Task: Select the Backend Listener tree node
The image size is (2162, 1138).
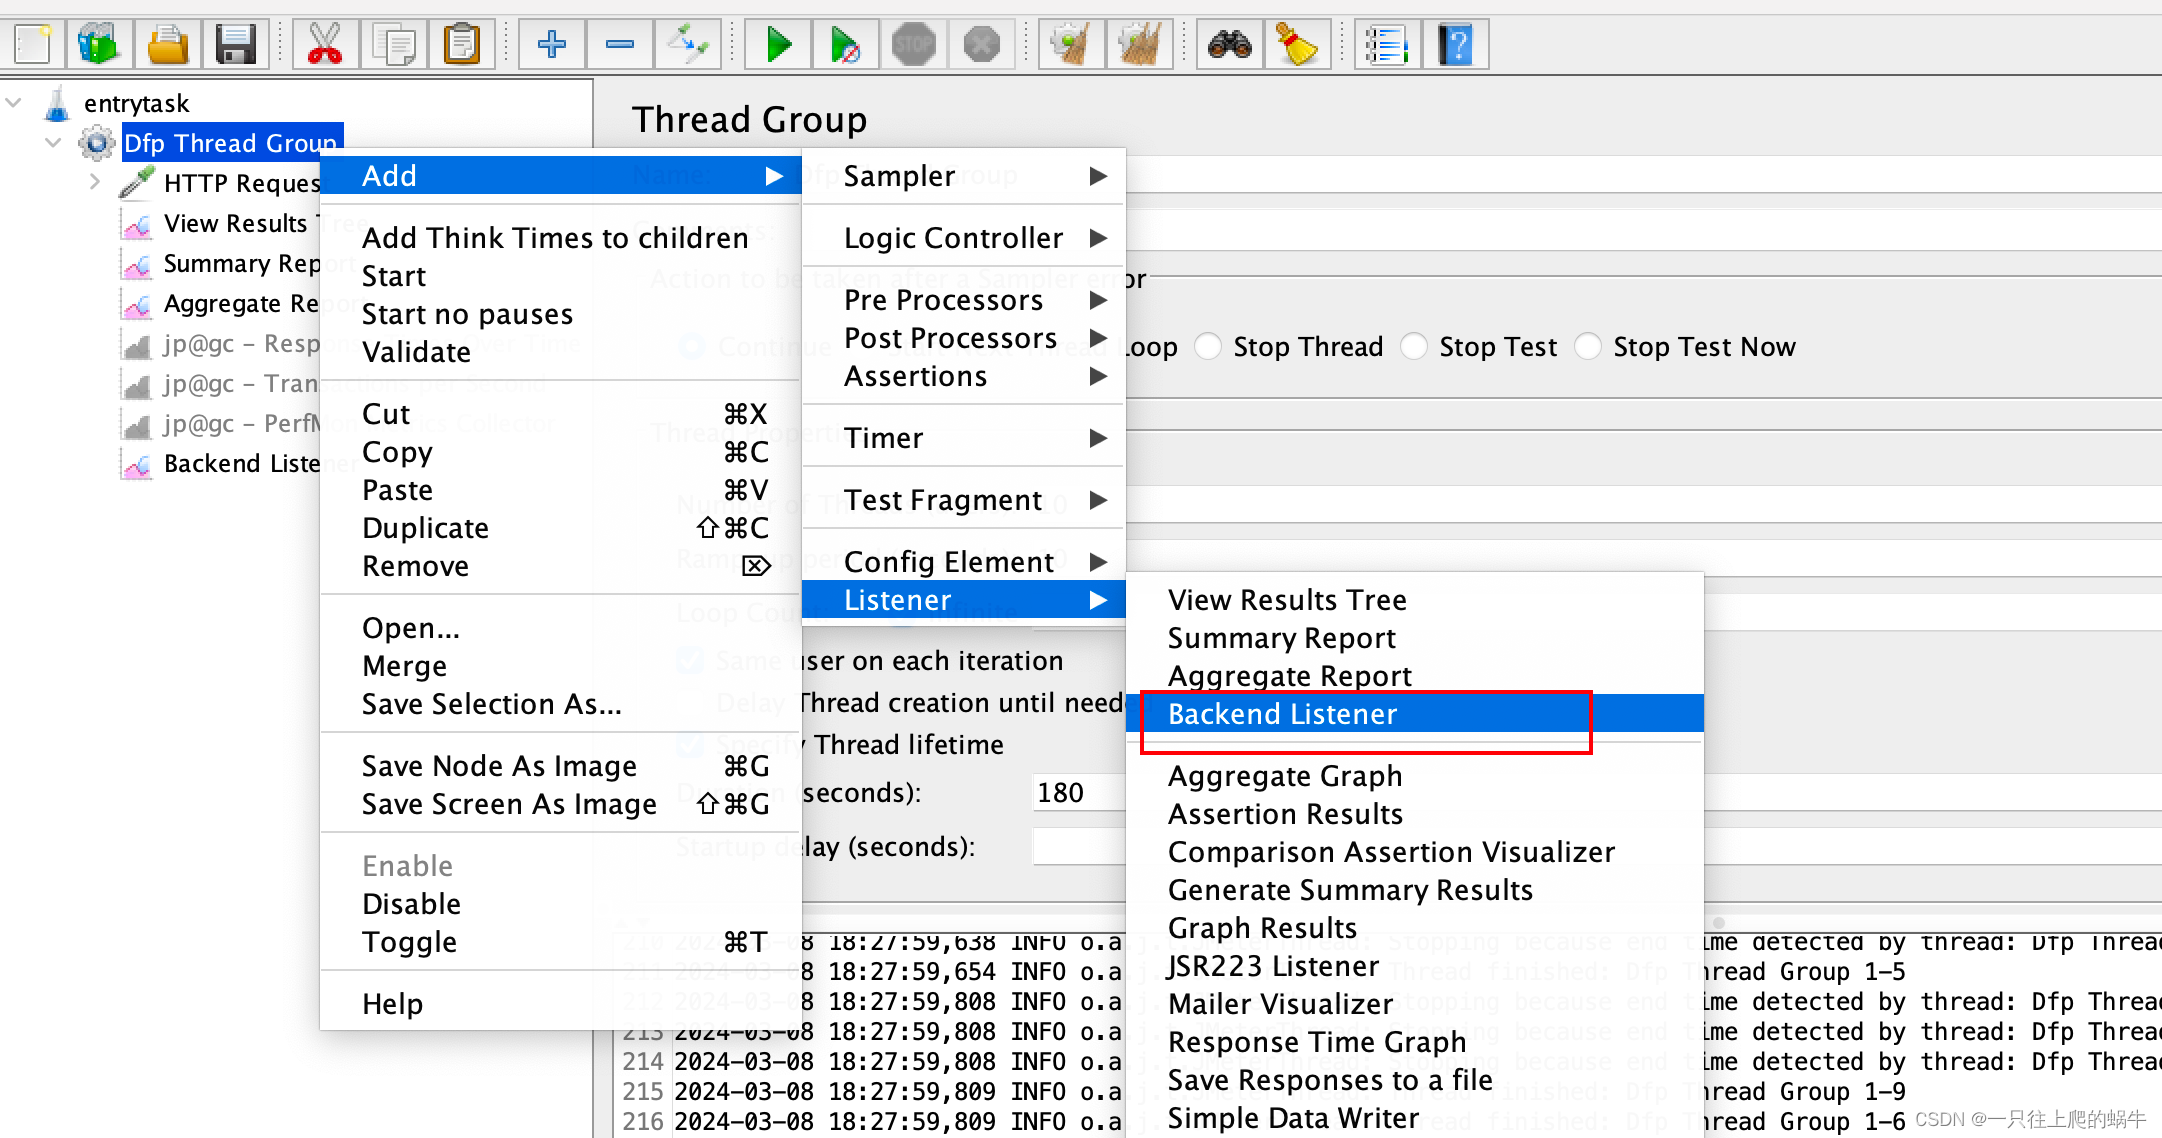Action: (242, 463)
